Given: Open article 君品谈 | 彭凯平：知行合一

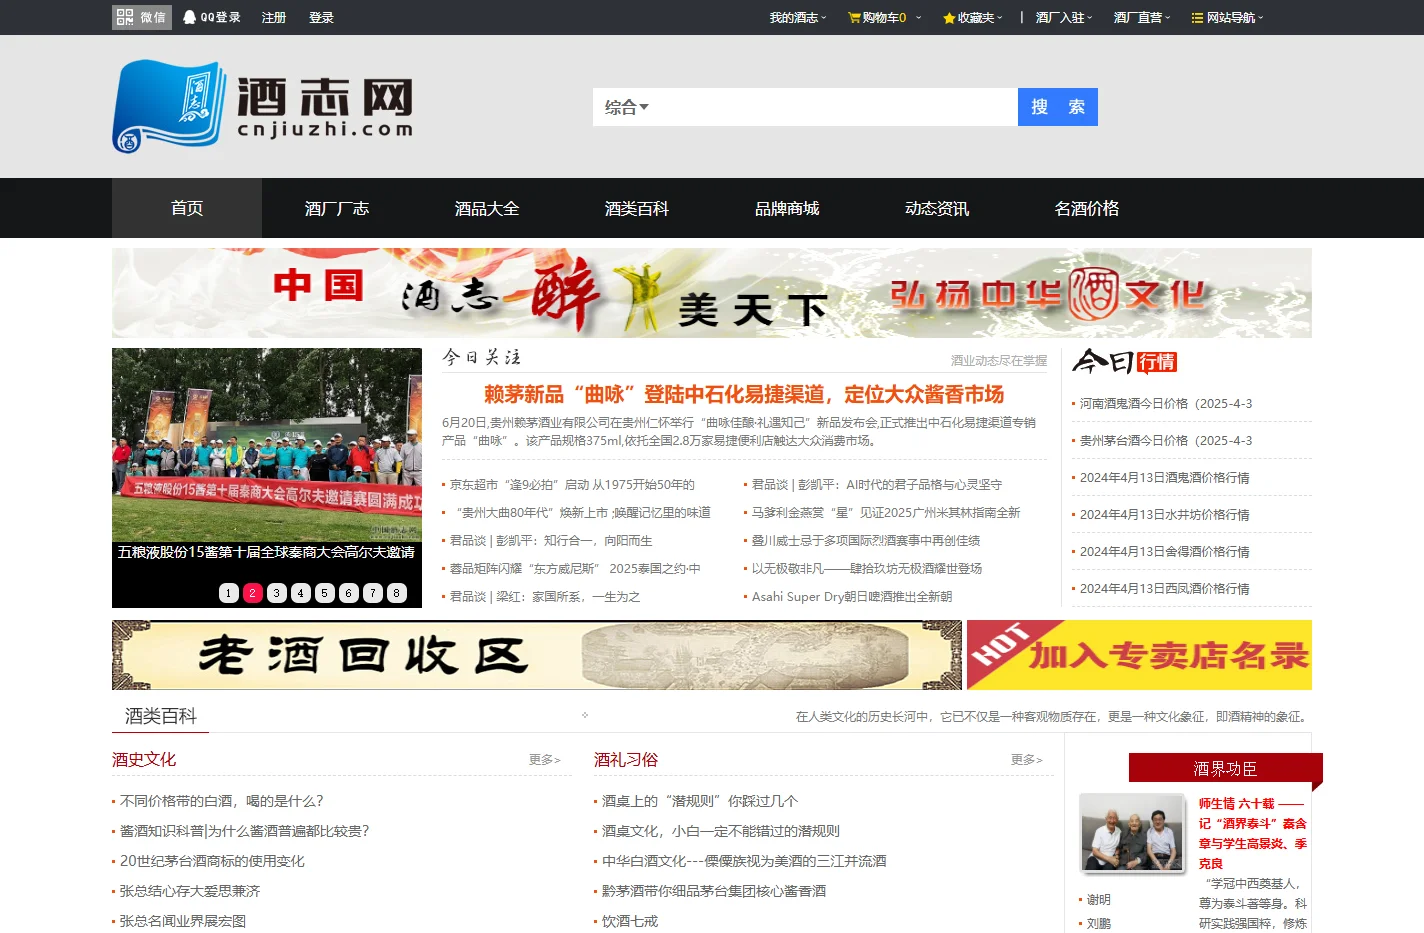Looking at the screenshot, I should (551, 541).
